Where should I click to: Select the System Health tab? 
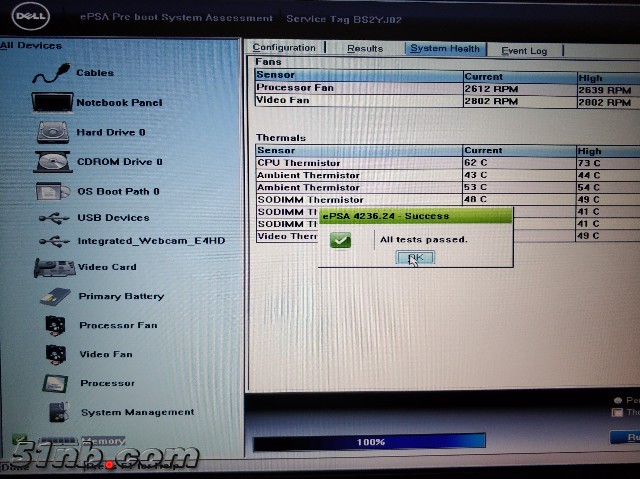tap(444, 48)
